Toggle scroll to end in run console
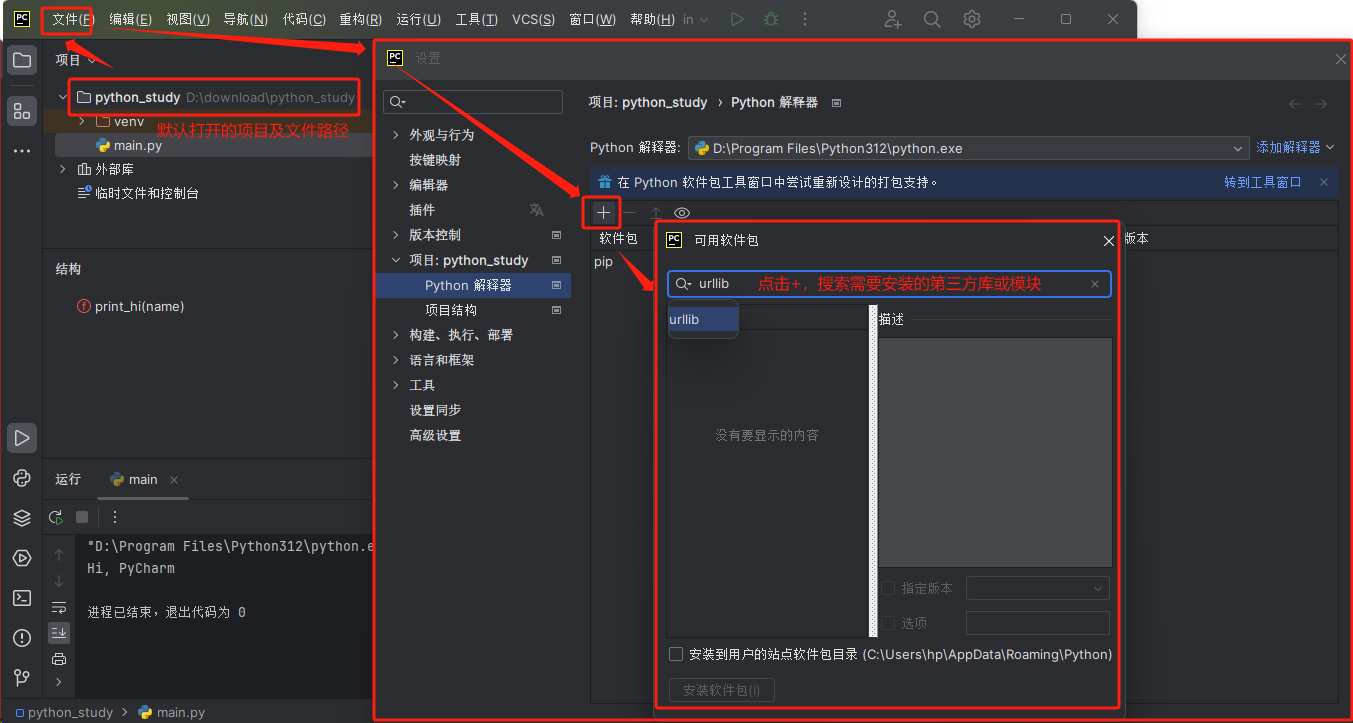The width and height of the screenshot is (1353, 723). 59,632
